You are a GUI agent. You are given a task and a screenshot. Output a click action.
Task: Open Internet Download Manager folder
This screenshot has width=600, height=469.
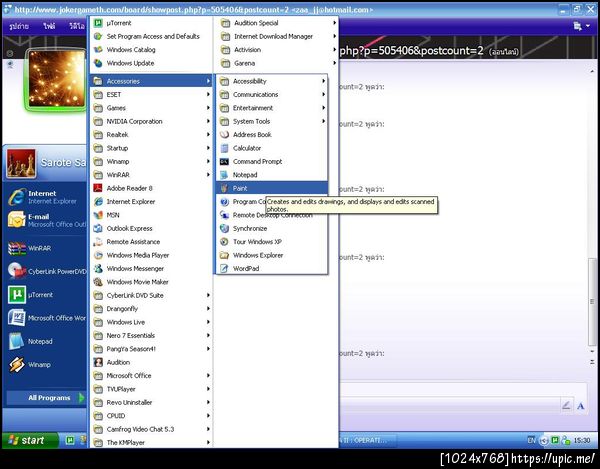[x=277, y=36]
